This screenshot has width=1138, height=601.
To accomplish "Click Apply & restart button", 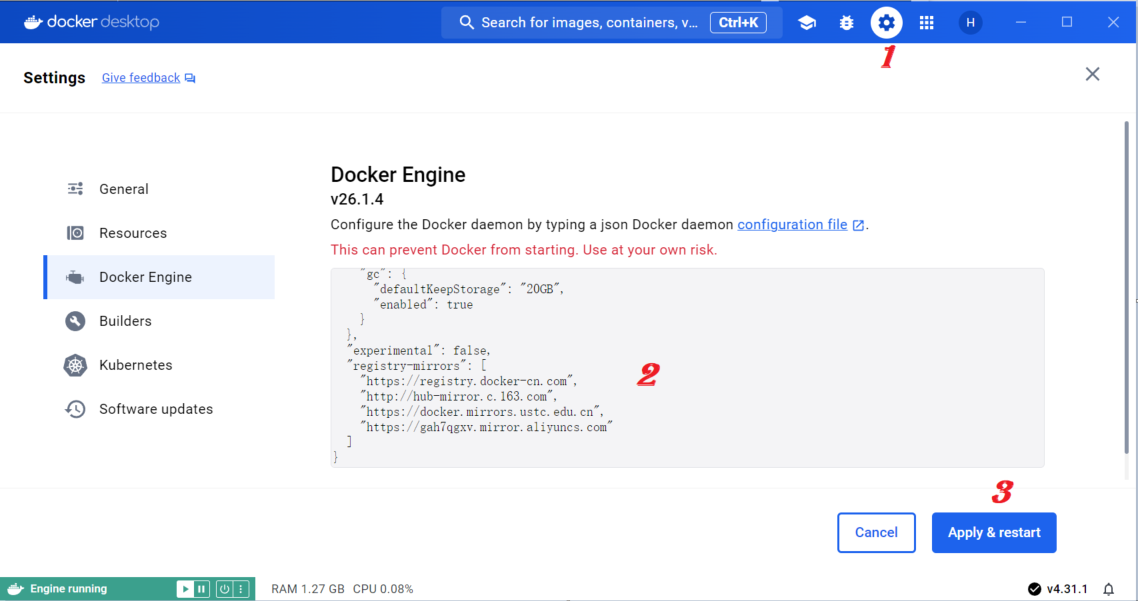I will [994, 533].
